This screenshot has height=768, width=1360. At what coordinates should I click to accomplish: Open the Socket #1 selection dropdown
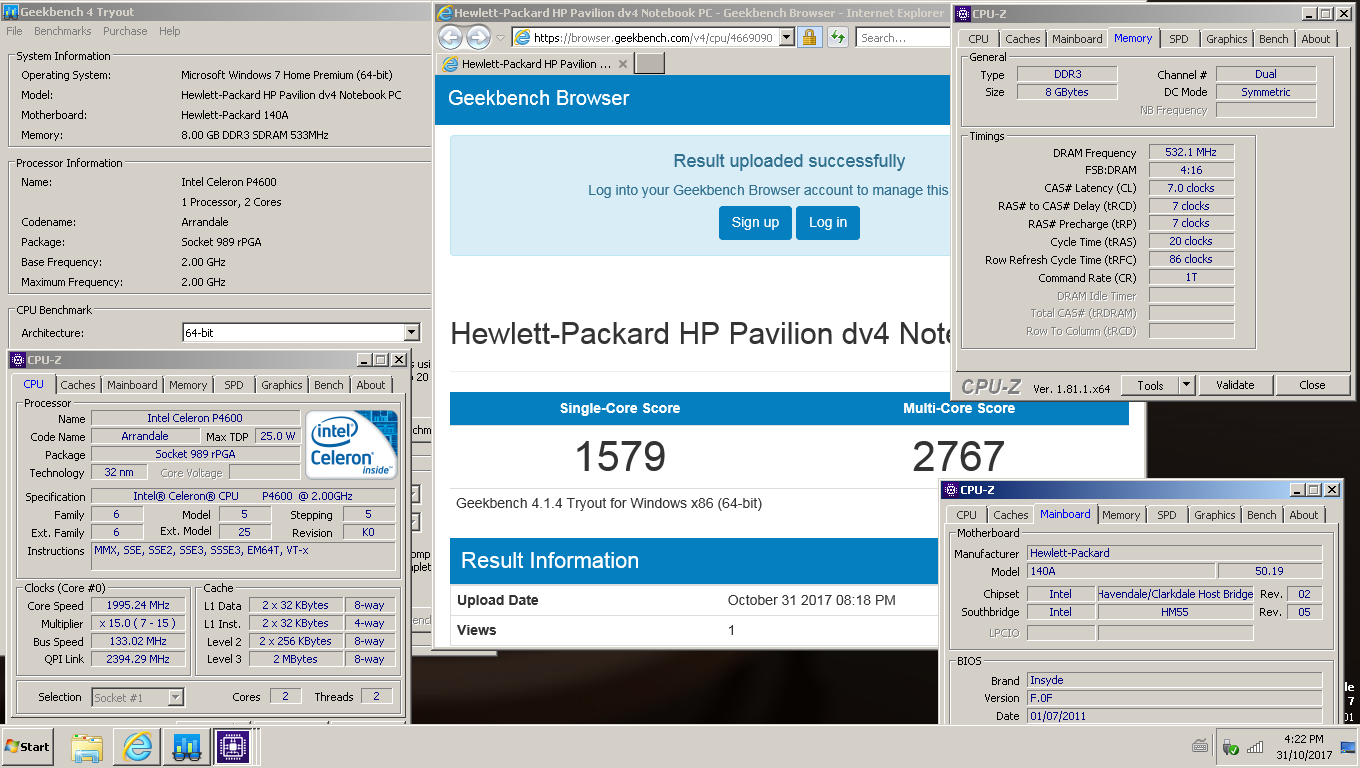click(175, 698)
